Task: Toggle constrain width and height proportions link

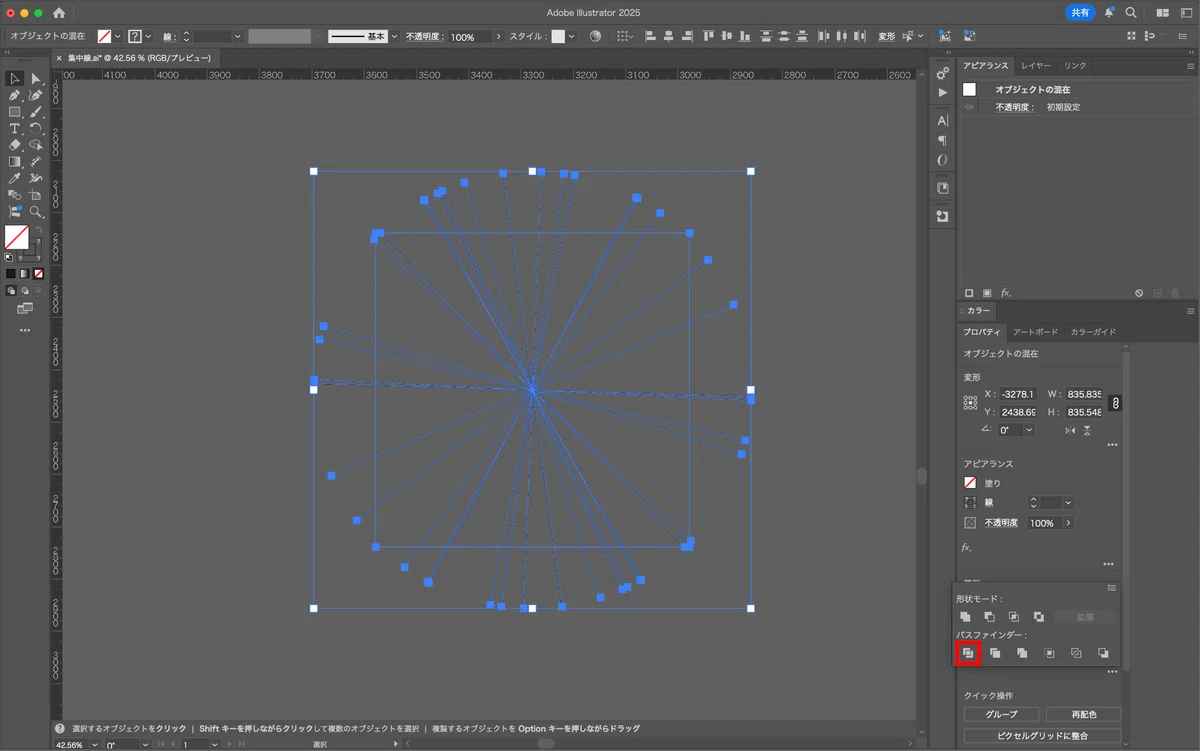Action: coord(1115,402)
